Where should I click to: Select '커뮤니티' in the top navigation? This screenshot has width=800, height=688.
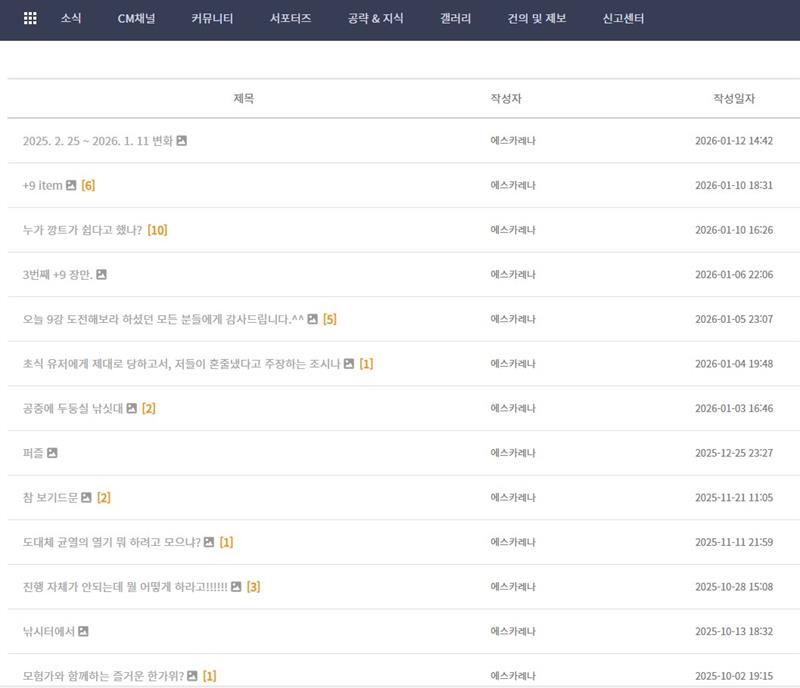[212, 19]
